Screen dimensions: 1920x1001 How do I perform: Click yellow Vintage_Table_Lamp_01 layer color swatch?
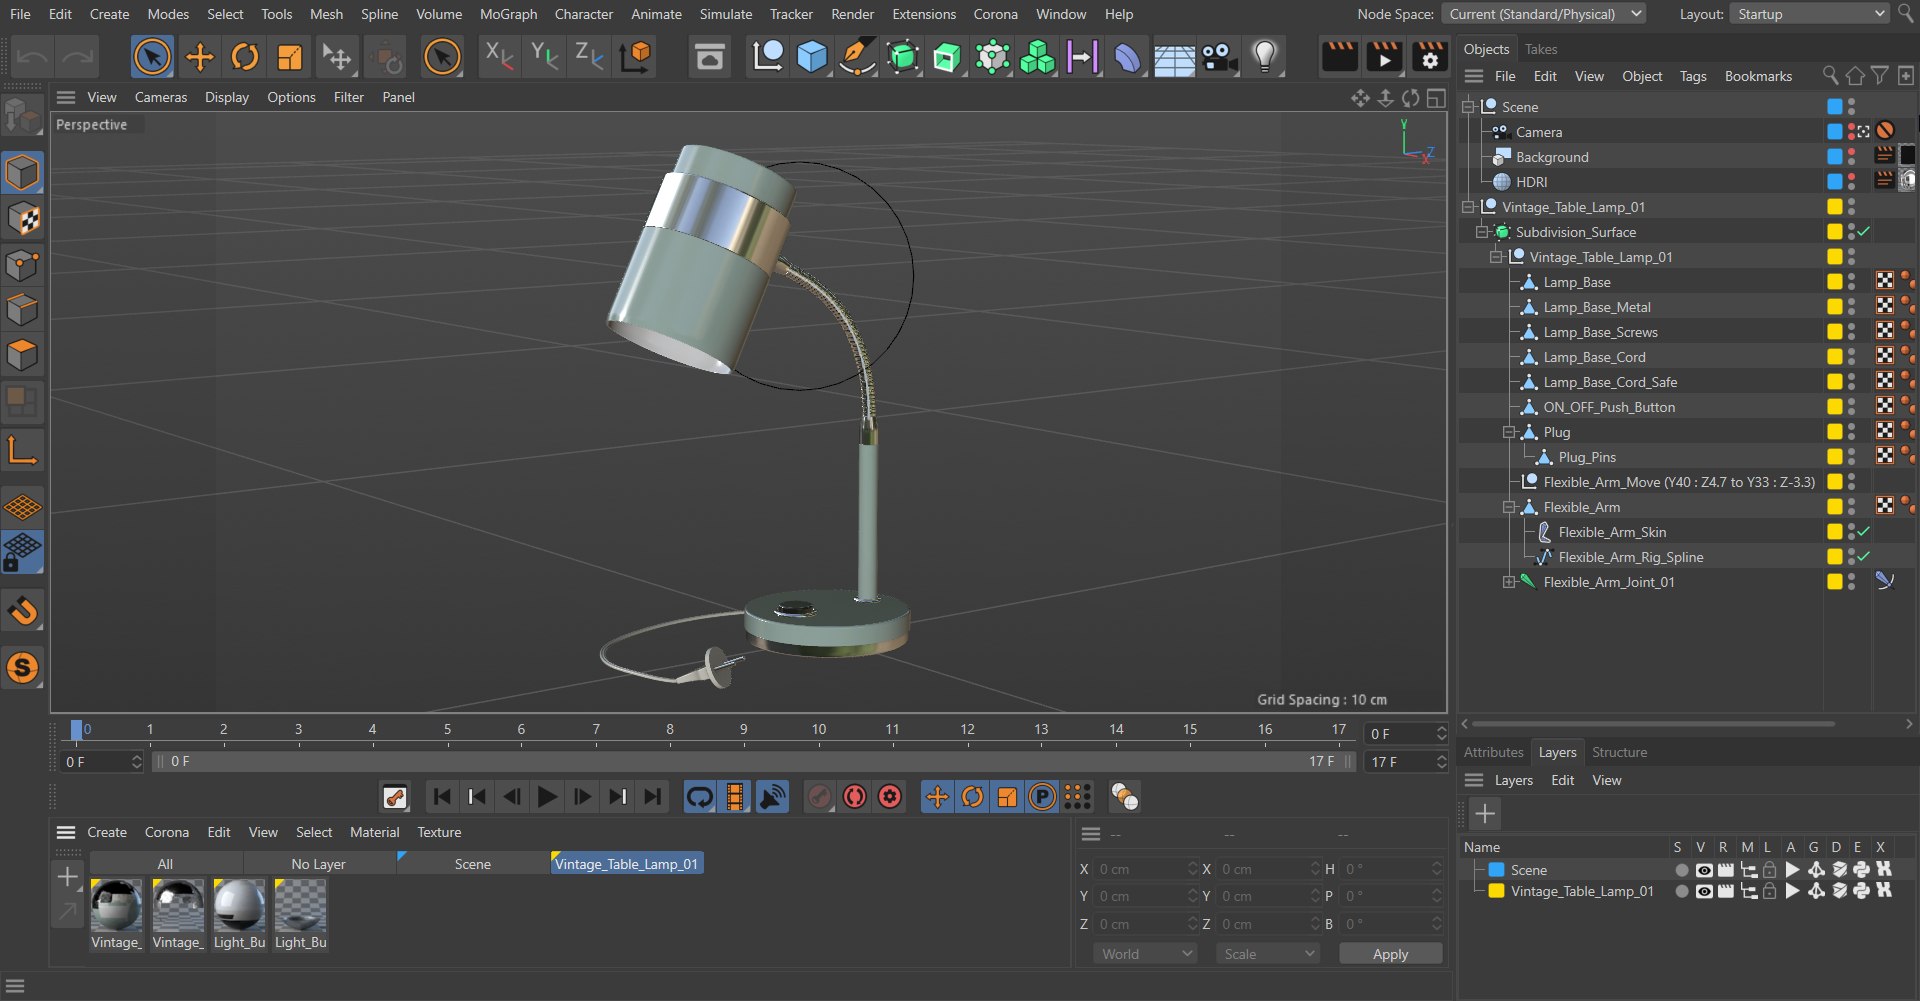click(1497, 891)
